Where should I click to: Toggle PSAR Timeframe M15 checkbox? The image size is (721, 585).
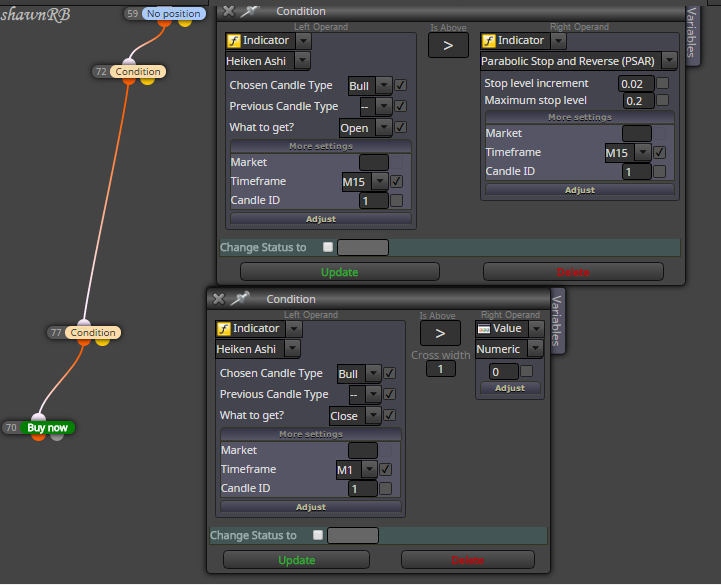click(x=659, y=152)
